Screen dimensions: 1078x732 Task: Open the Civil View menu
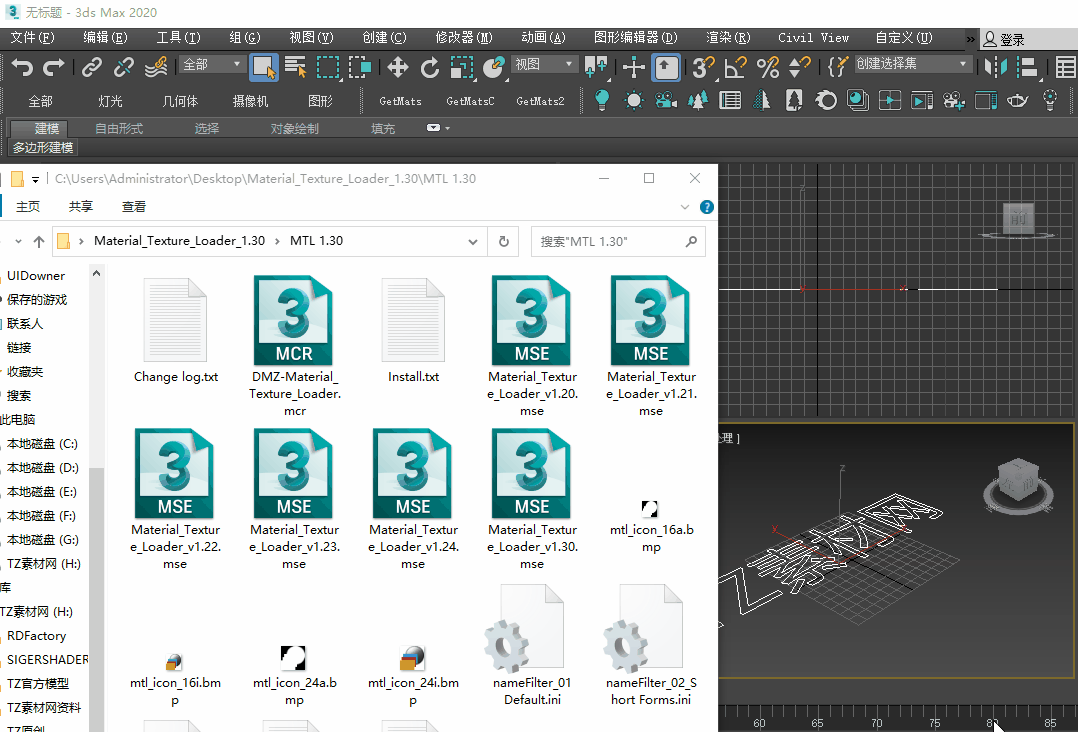(813, 38)
